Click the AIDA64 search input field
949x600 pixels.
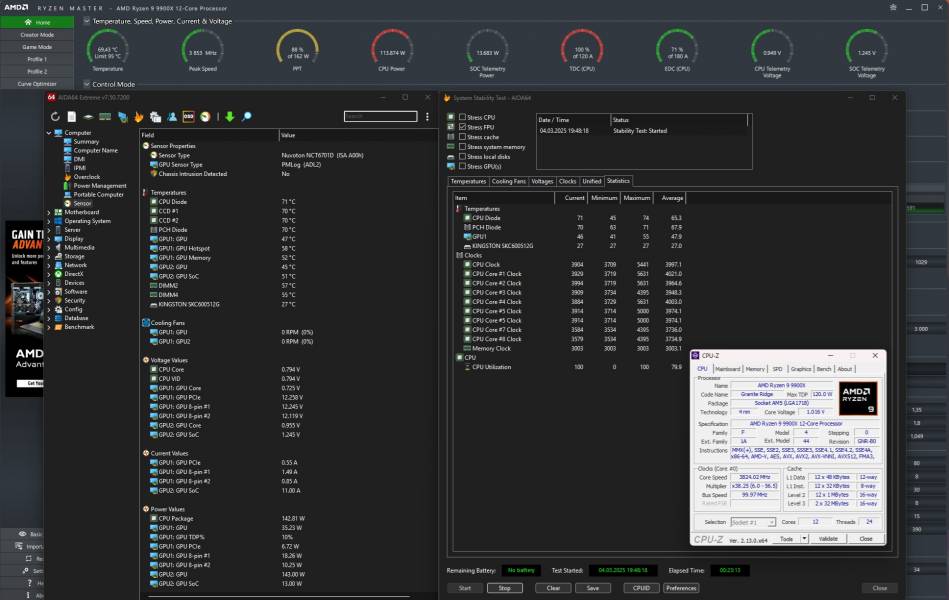(x=380, y=116)
